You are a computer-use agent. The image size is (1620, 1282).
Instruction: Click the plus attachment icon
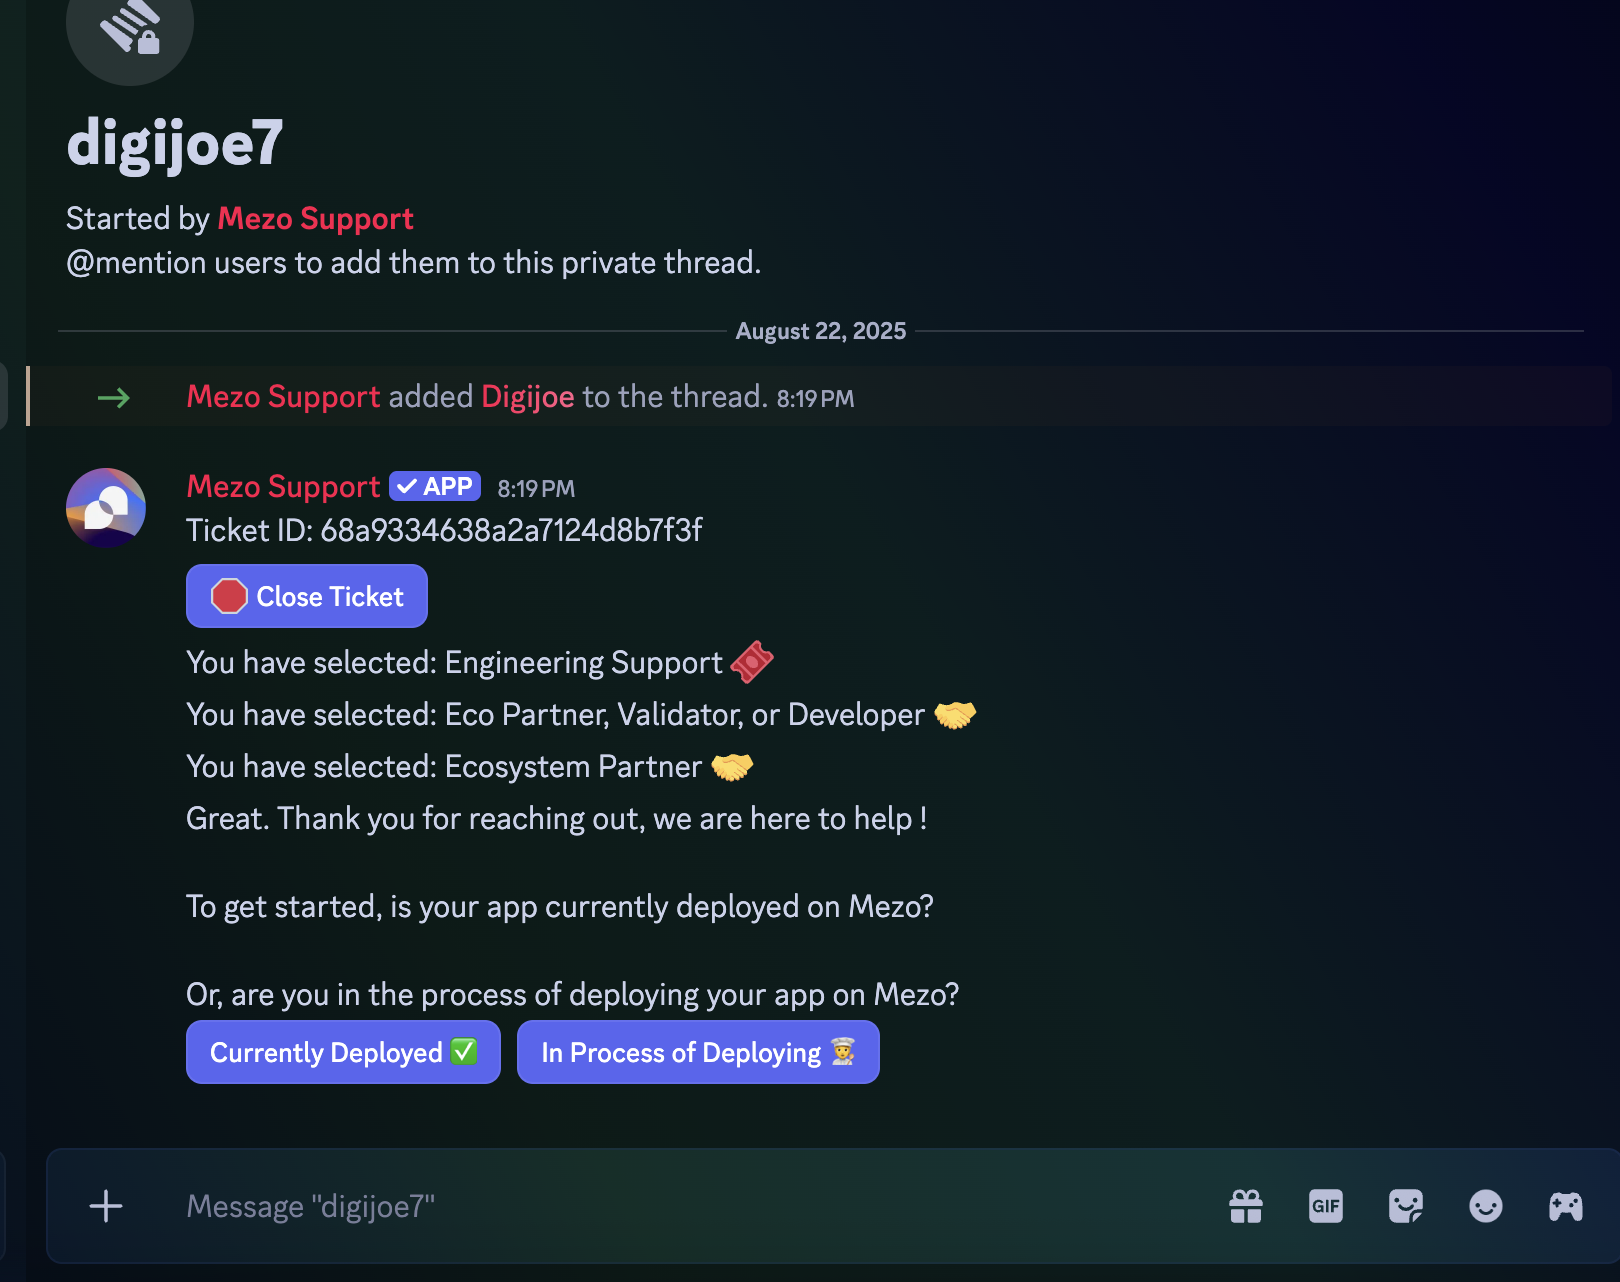point(106,1206)
